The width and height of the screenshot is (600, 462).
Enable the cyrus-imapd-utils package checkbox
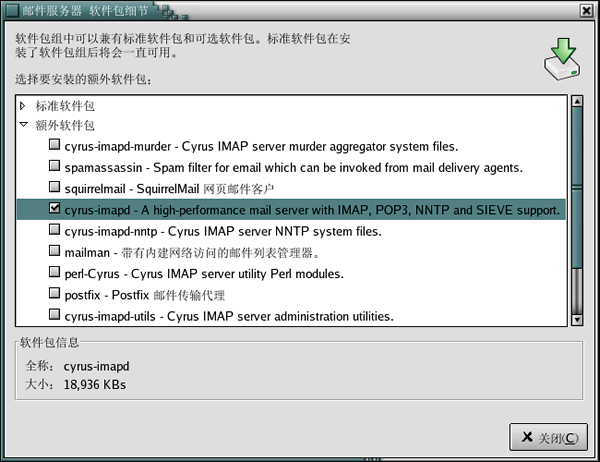(54, 314)
